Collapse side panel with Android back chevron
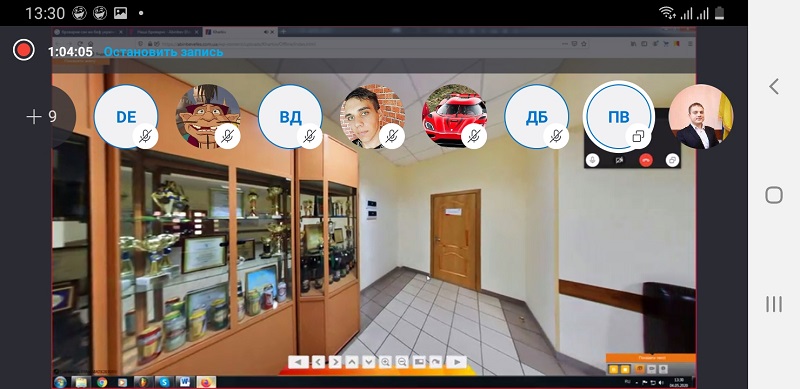Viewport: 800px width, 389px height. [x=774, y=86]
